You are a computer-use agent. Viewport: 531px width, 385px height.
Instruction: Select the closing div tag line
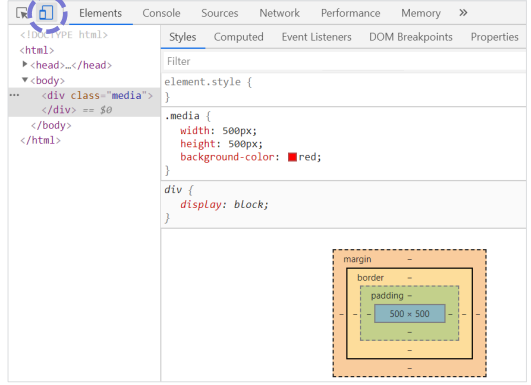pos(59,110)
